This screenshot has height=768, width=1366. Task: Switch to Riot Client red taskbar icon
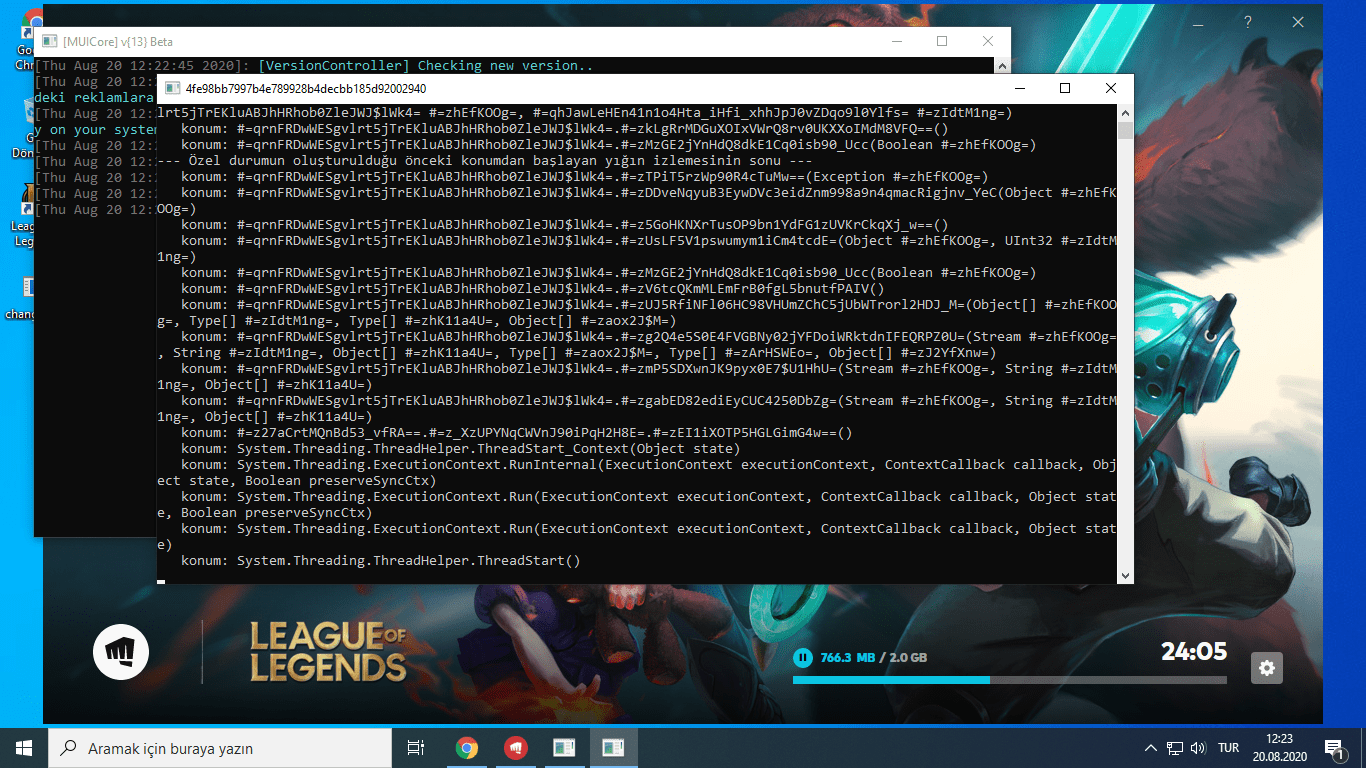[515, 748]
